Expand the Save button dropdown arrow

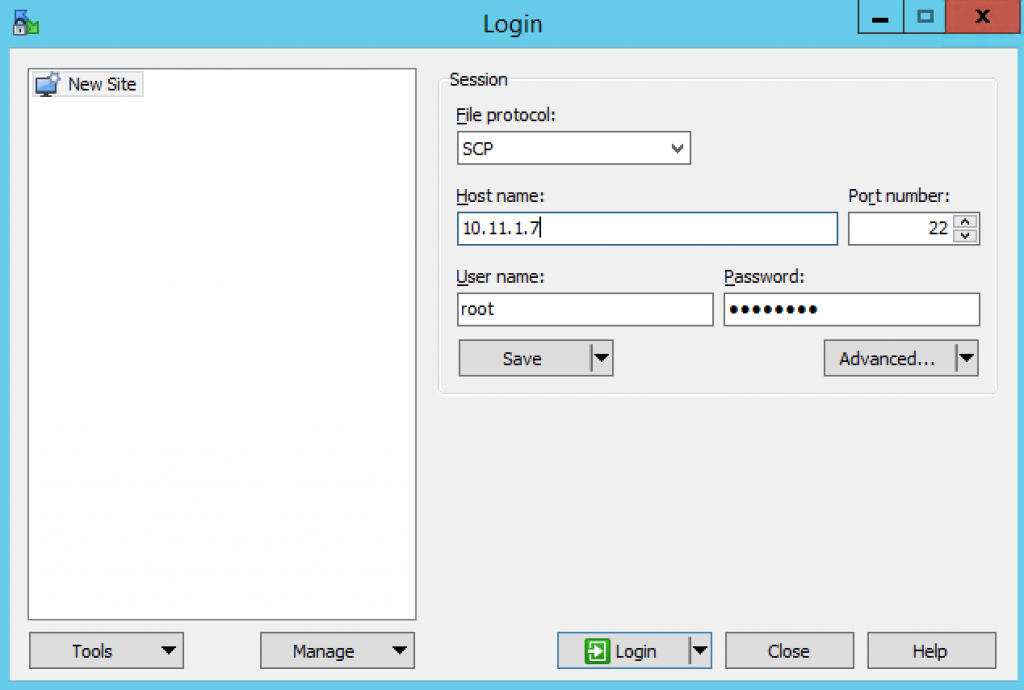point(601,358)
